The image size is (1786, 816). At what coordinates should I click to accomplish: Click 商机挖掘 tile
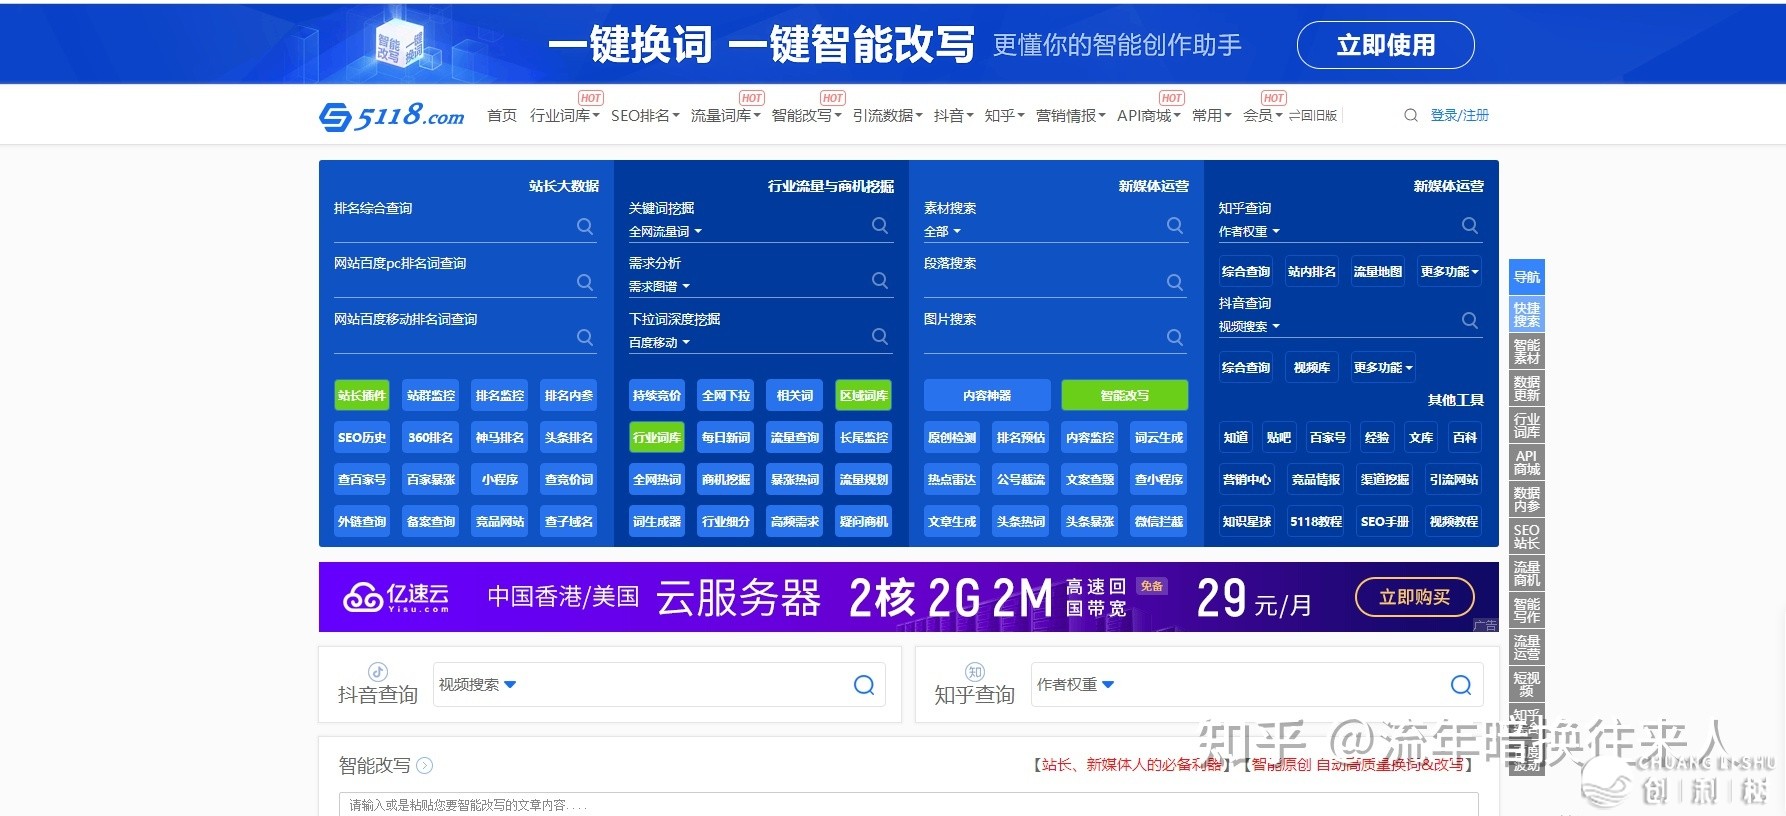click(726, 479)
